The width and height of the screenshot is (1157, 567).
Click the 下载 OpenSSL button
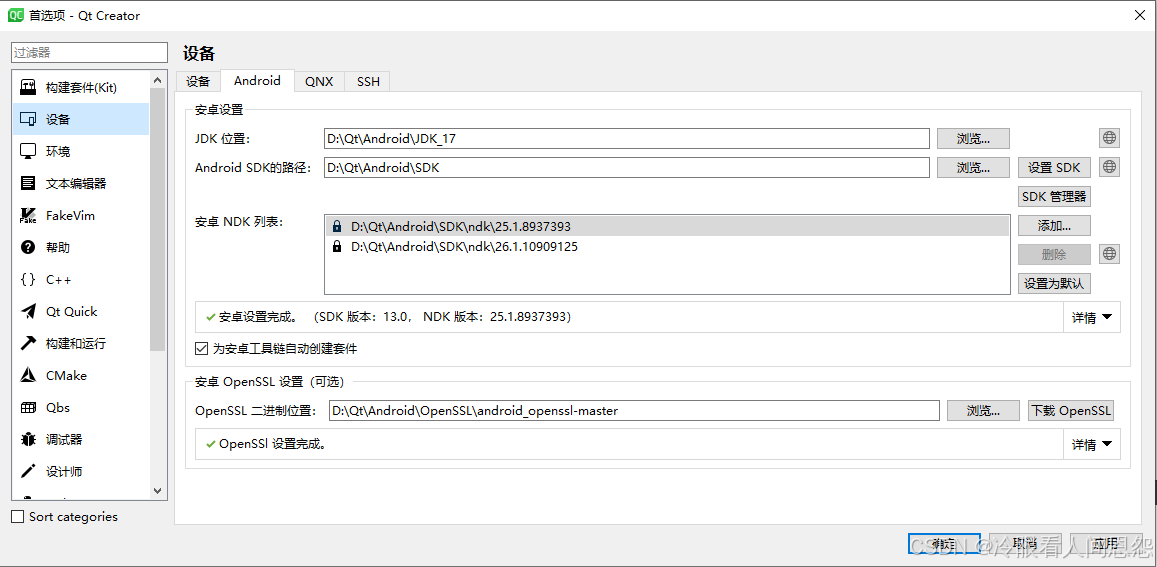1071,410
